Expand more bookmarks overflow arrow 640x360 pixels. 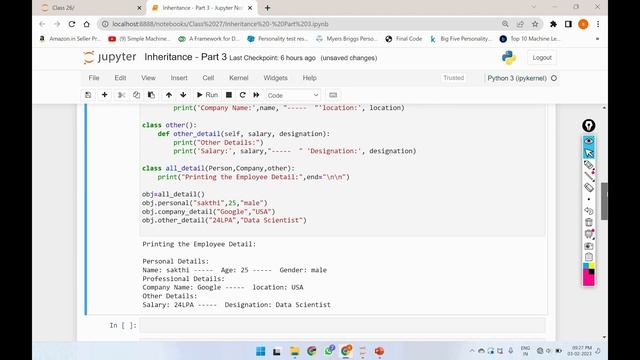point(597,39)
